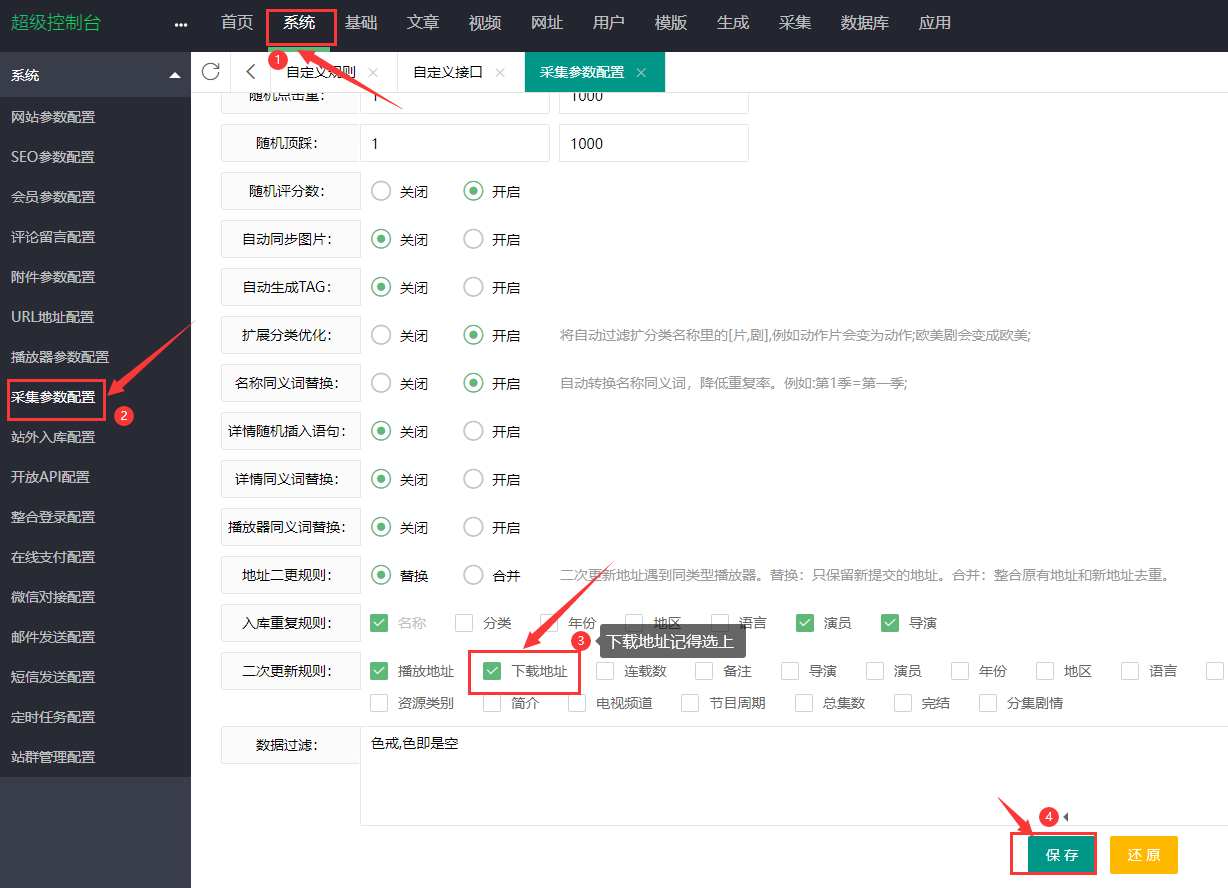The height and width of the screenshot is (888, 1228).
Task: Switch 地址二更规则 to 合并
Action: point(471,574)
